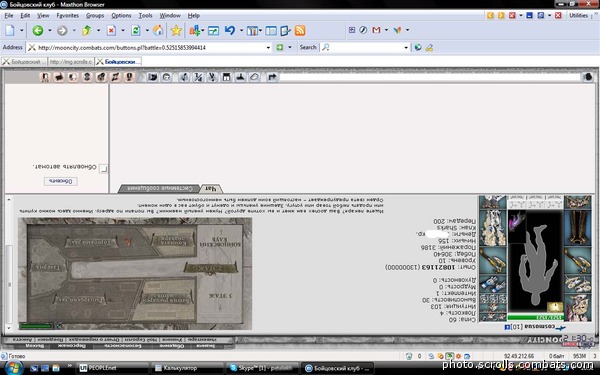Select the "Системные сообщения" tab
600x375 pixels.
(159, 188)
